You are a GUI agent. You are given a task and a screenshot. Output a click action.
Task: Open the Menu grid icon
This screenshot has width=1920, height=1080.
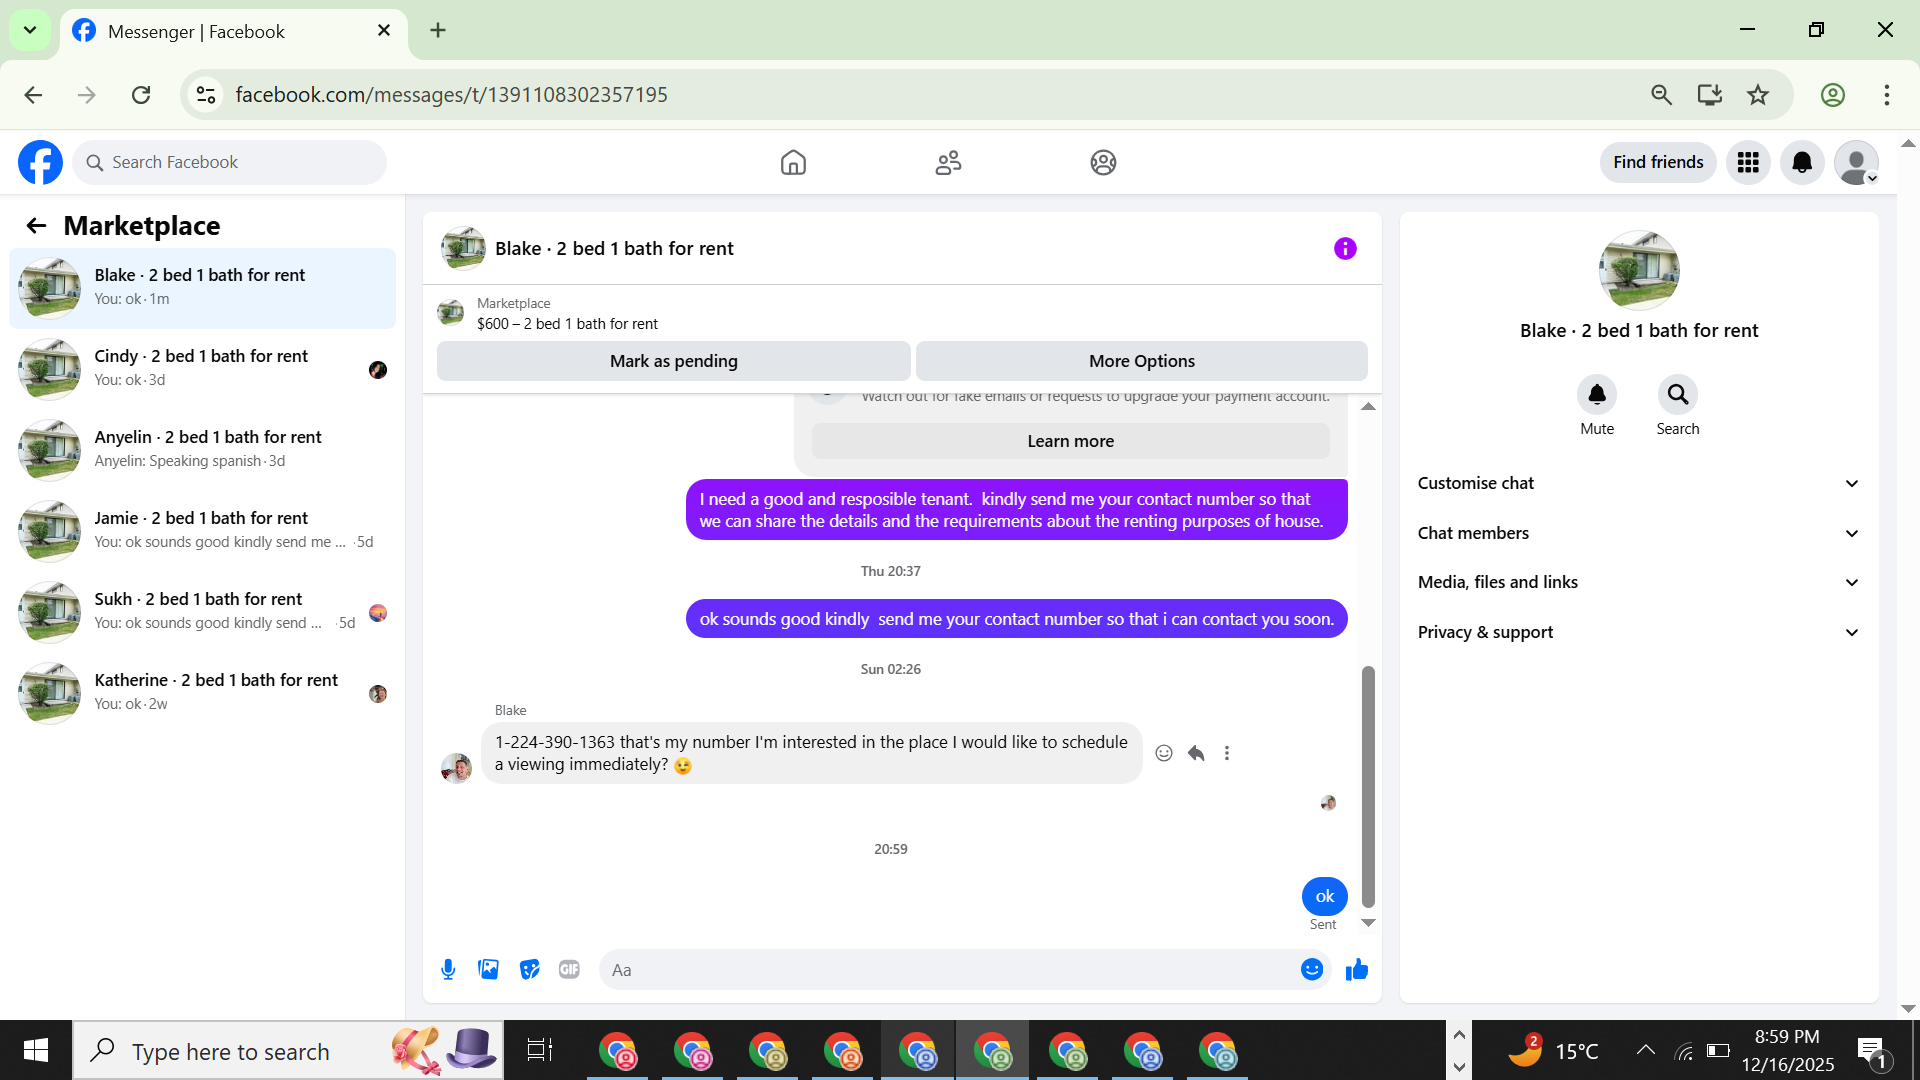tap(1748, 162)
